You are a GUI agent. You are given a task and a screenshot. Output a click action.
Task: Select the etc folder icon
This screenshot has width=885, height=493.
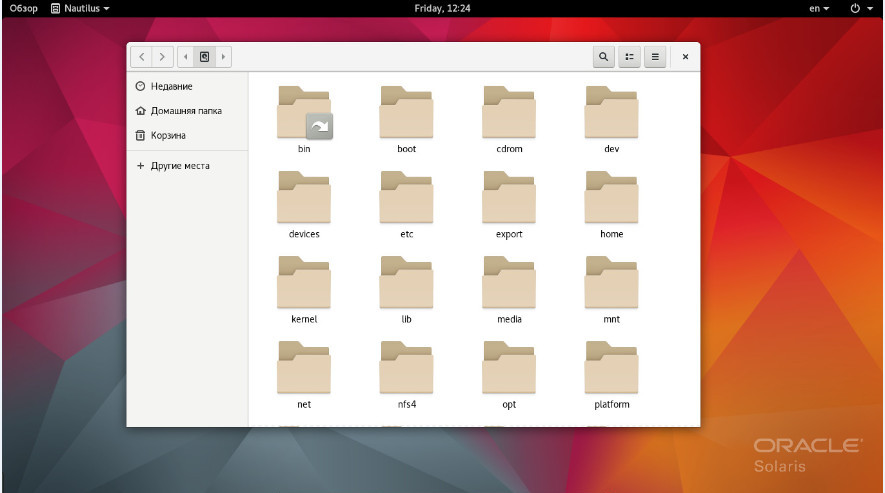point(406,198)
